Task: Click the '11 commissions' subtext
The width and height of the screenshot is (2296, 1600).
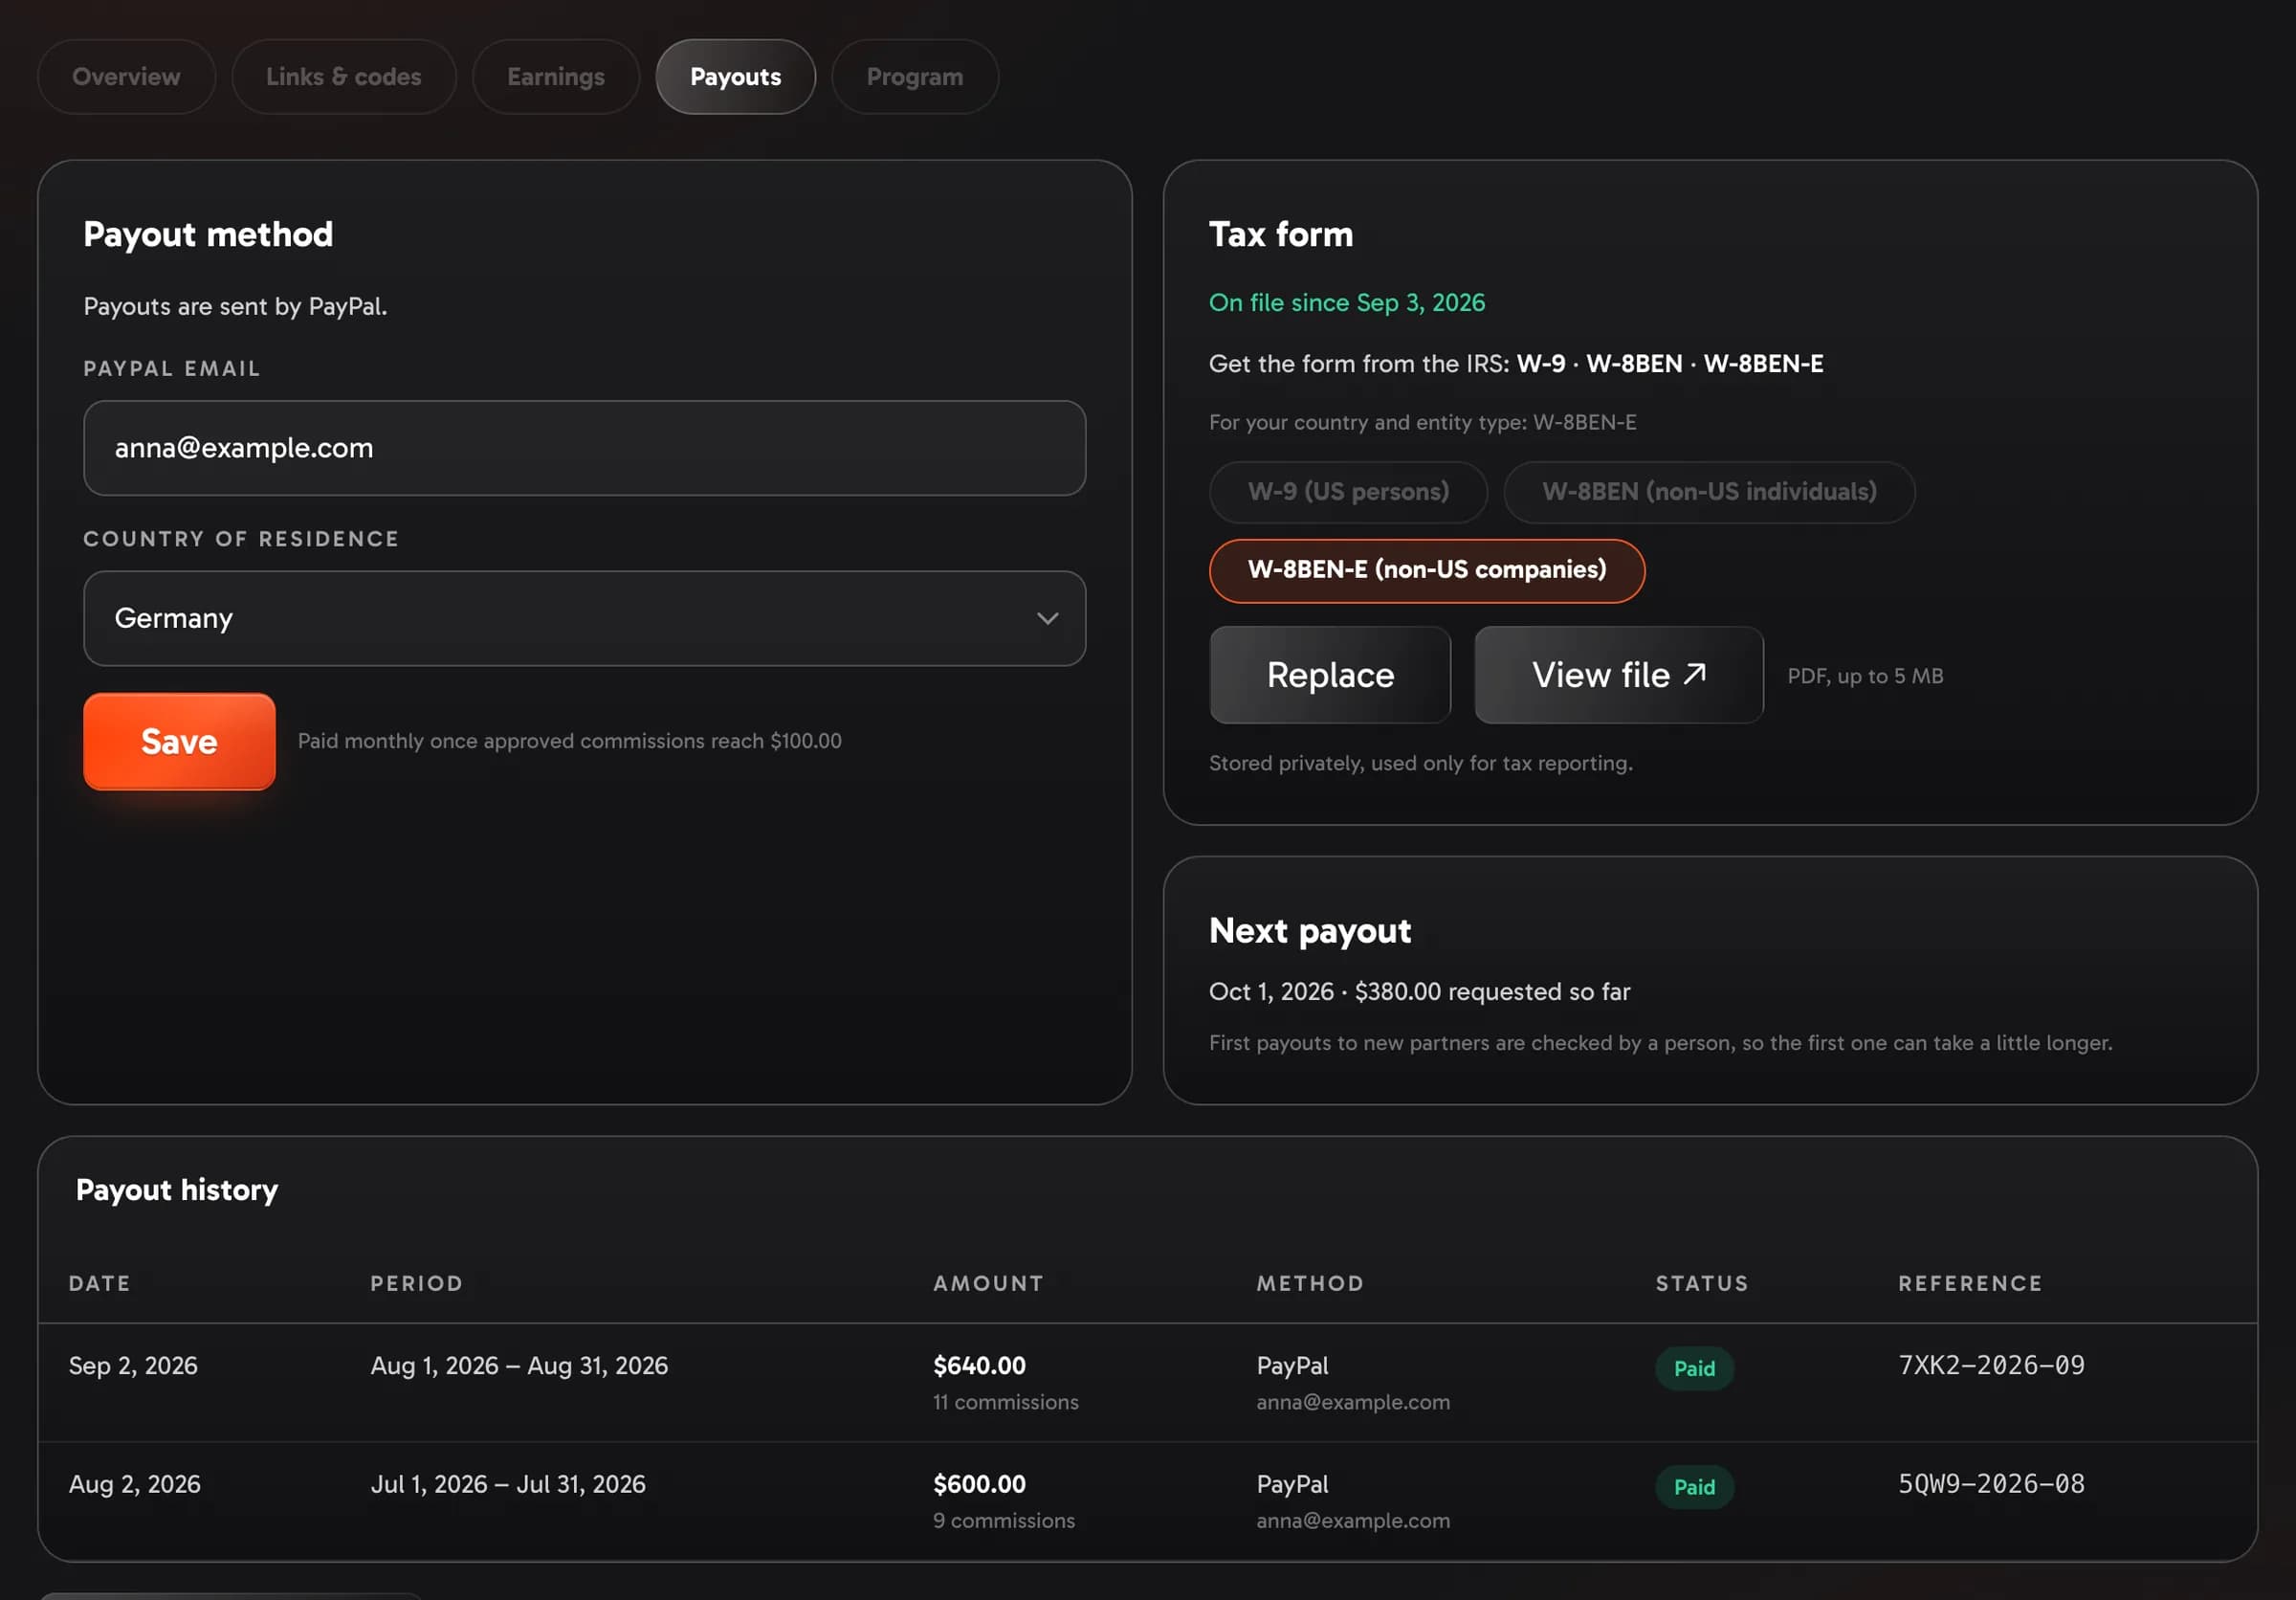Action: 1005,1402
